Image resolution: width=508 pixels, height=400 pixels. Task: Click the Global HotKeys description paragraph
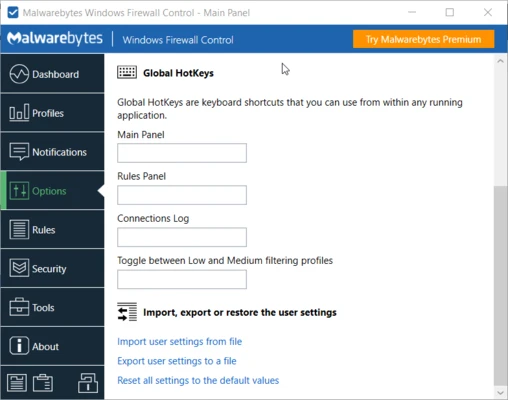coord(290,109)
